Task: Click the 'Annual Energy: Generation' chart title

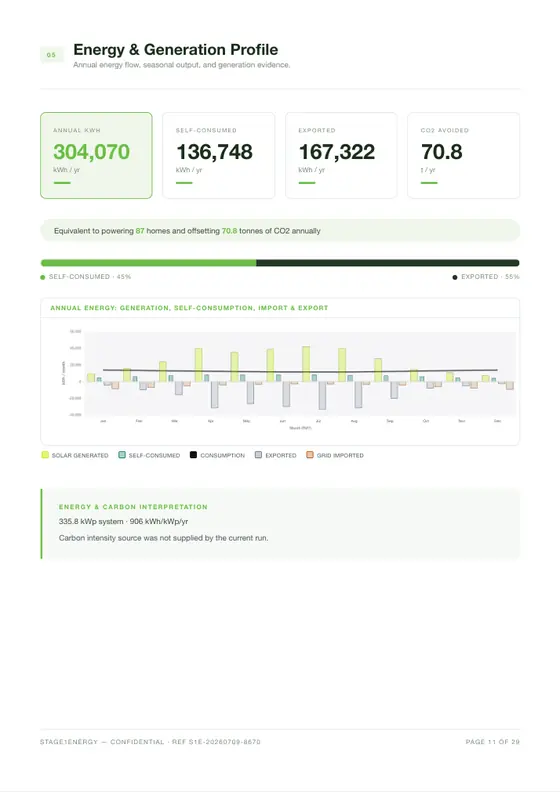Action: point(189,308)
